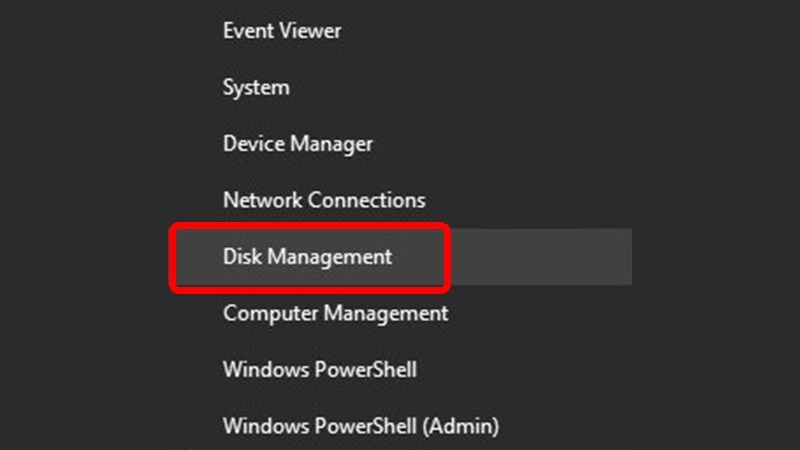Pick Event Viewer in the Win+X menu
Screen dimensions: 800x450
pyautogui.click(x=282, y=31)
